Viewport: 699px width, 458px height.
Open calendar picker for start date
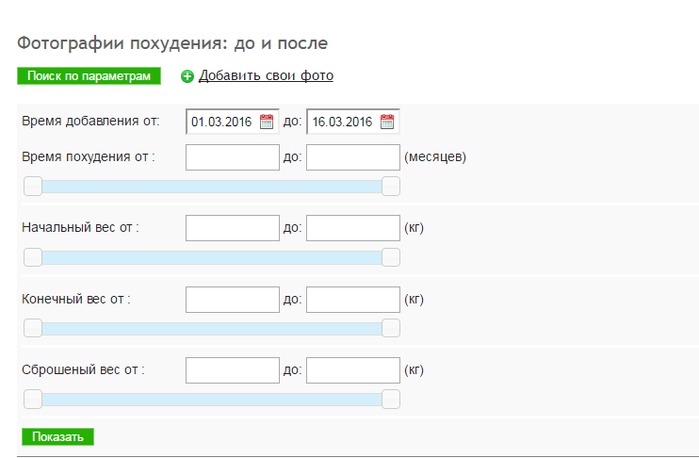click(266, 122)
